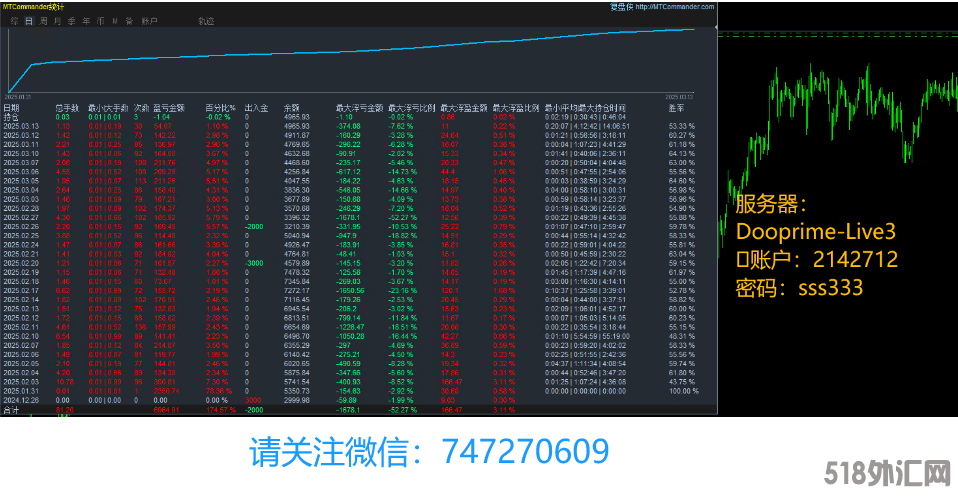Select the 2025.03.05 date row
The height and width of the screenshot is (497, 958).
[359, 181]
